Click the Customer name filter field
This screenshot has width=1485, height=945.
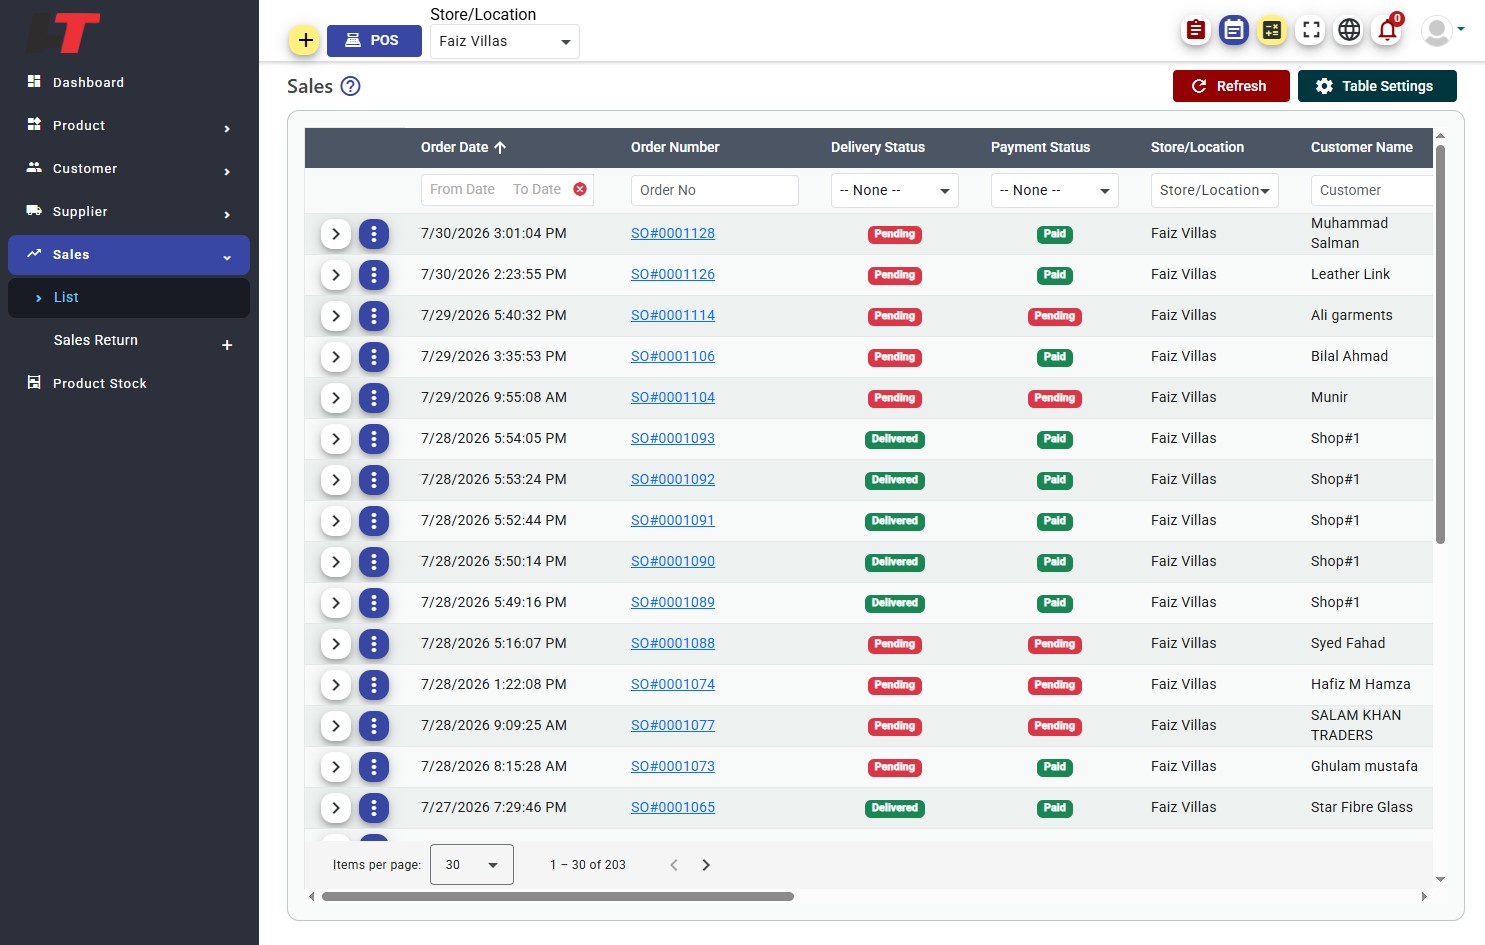tap(1372, 190)
